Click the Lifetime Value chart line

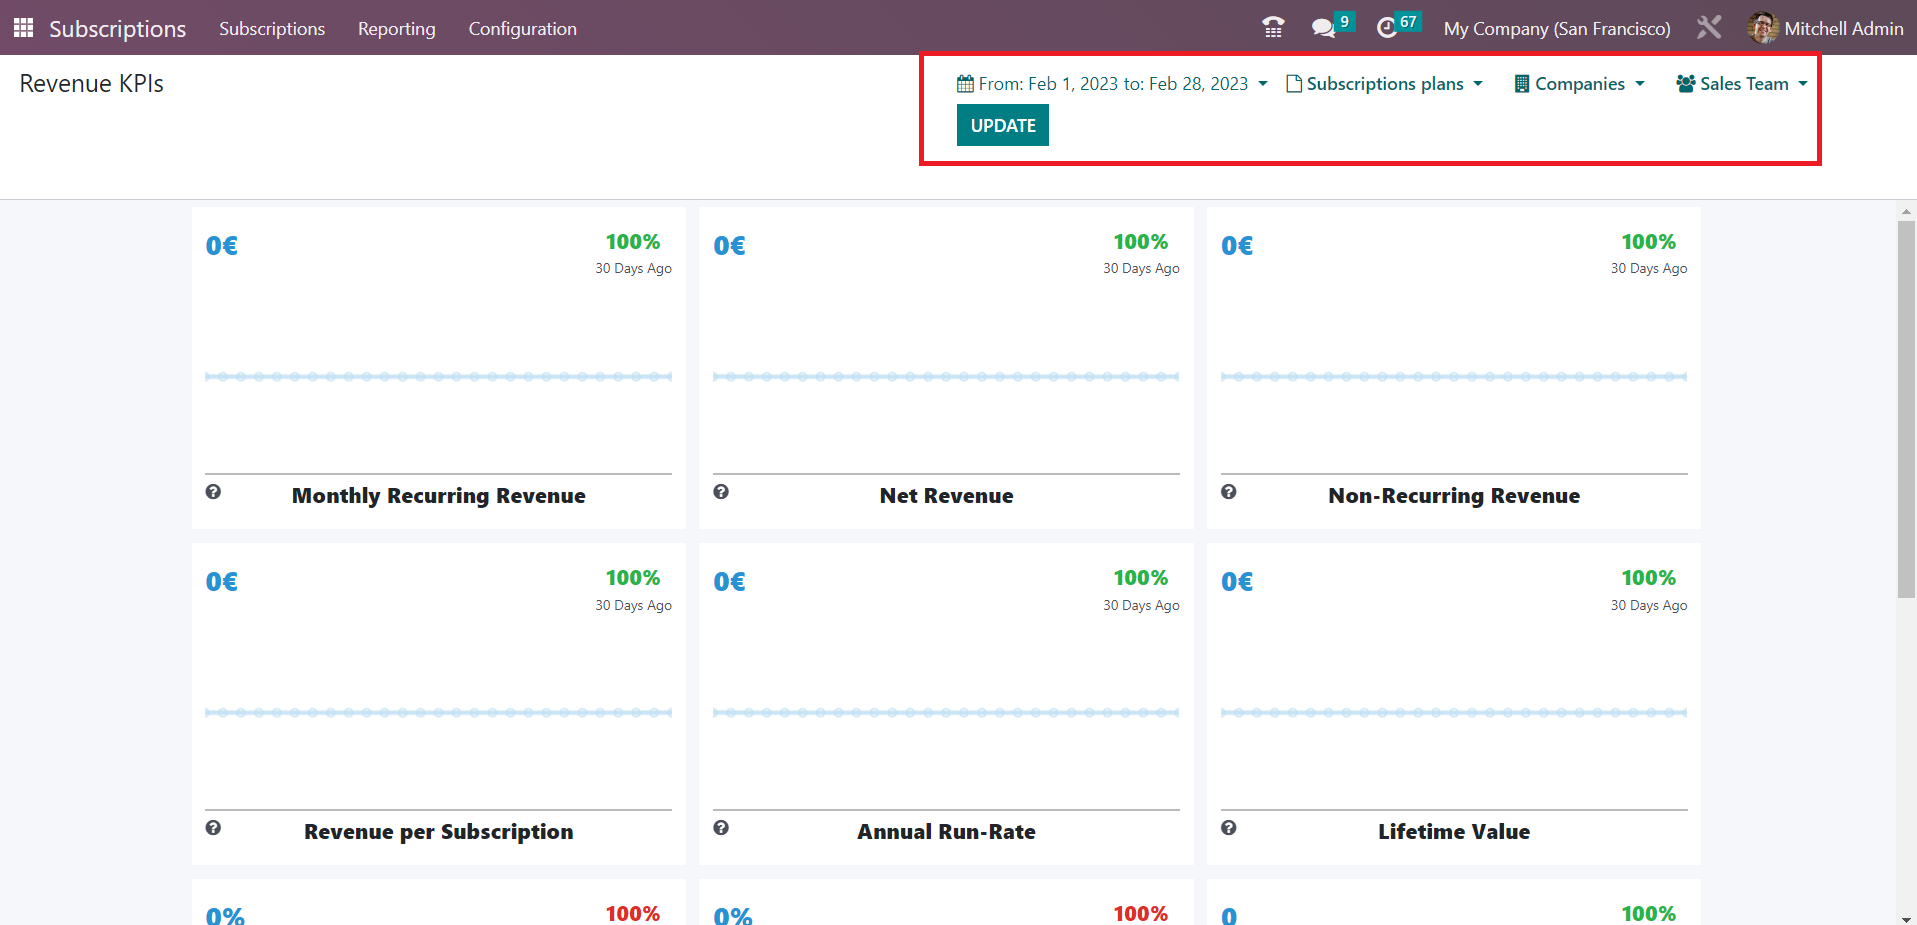[x=1454, y=713]
